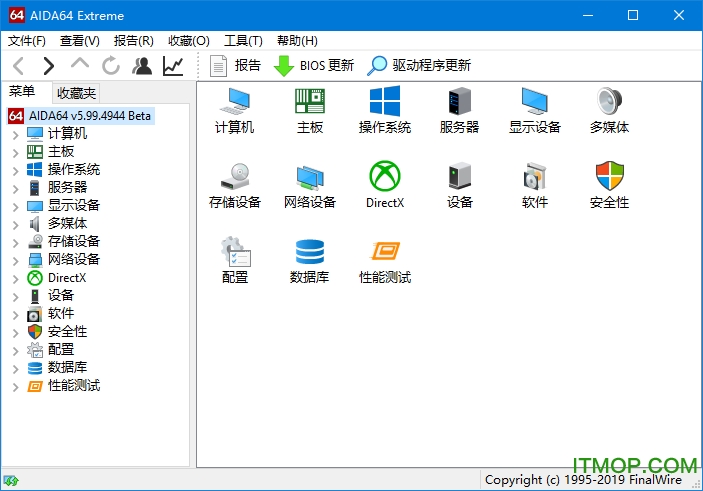Select 计算机 in the sidebar tree

(67, 134)
